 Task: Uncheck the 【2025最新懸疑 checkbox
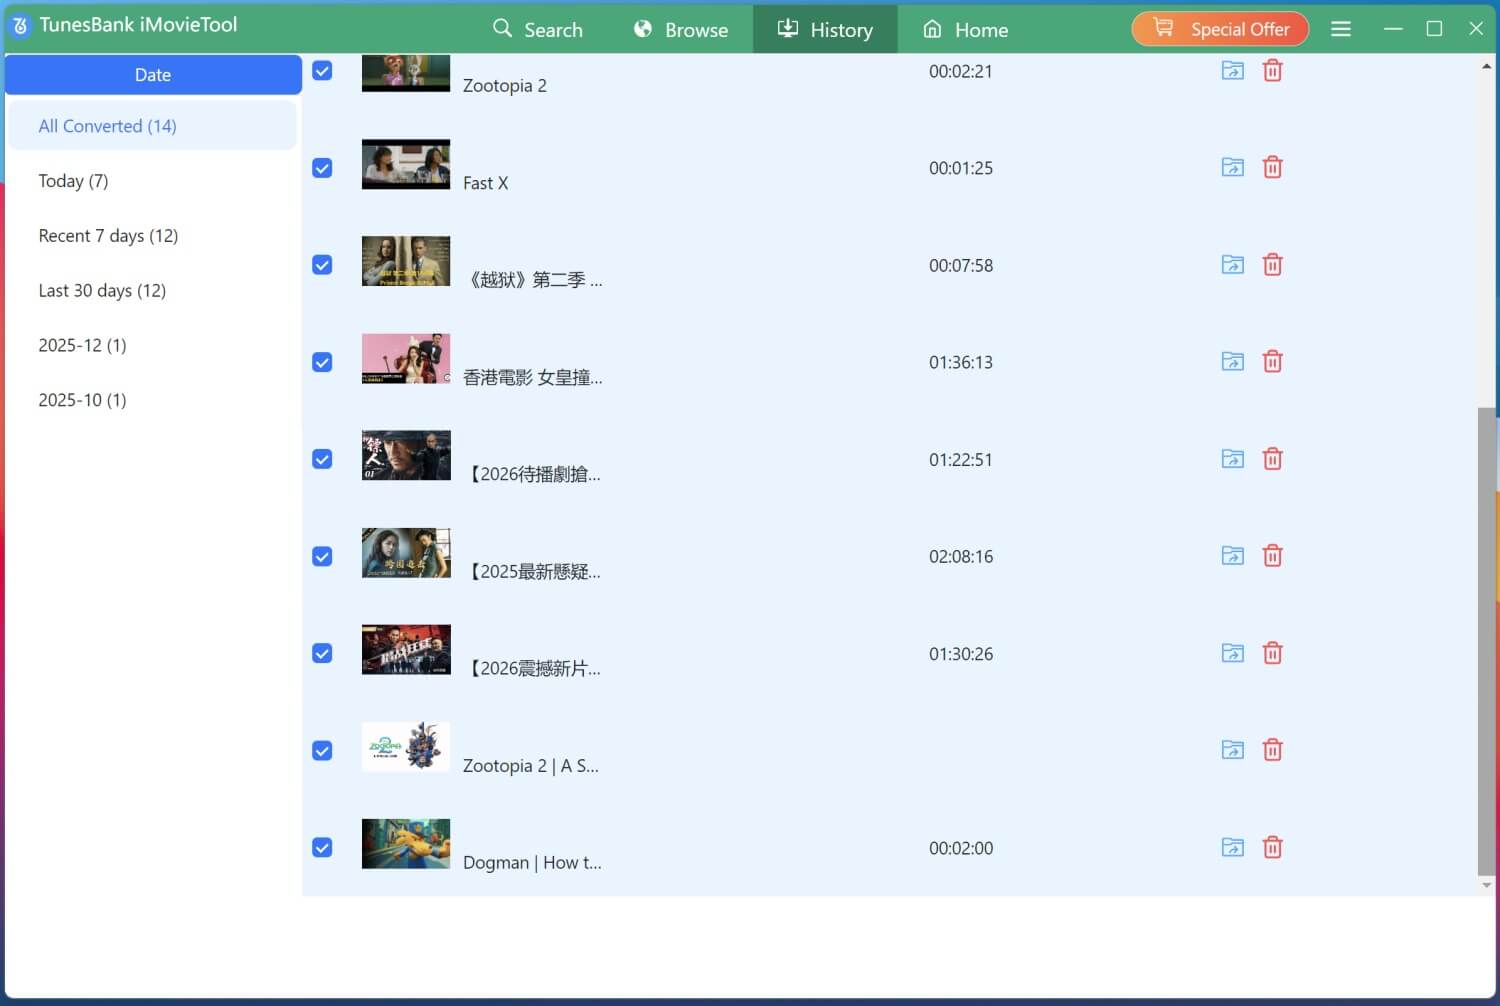click(322, 556)
